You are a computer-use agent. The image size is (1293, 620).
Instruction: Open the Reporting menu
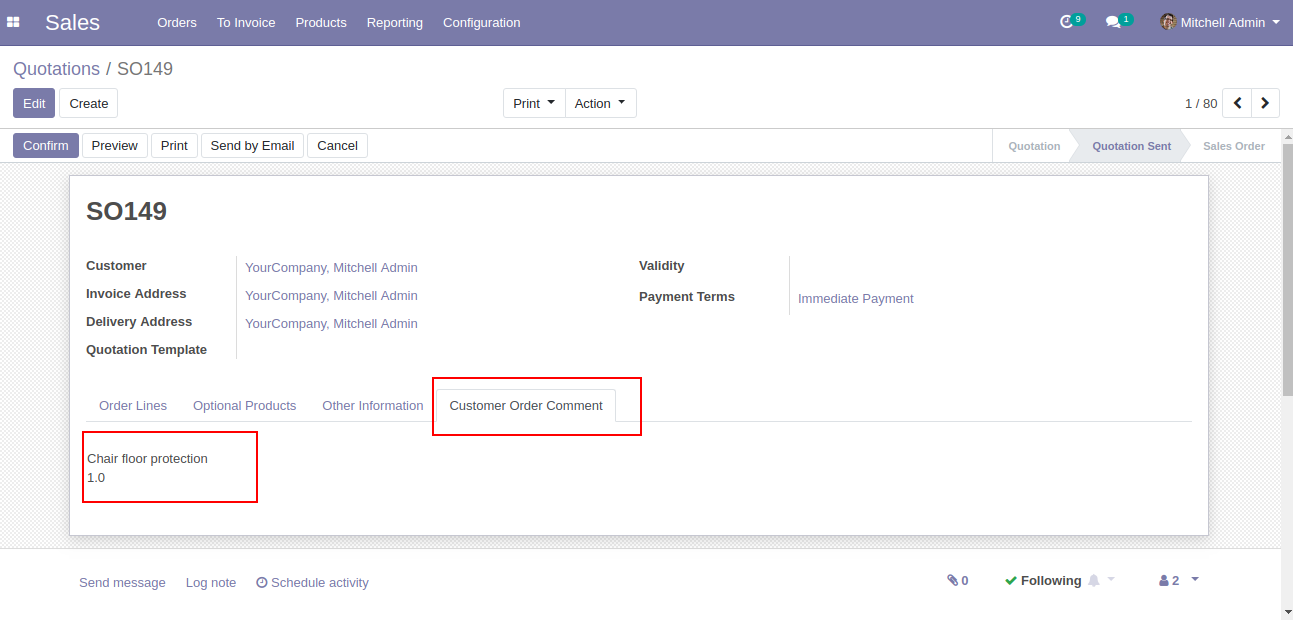coord(395,22)
